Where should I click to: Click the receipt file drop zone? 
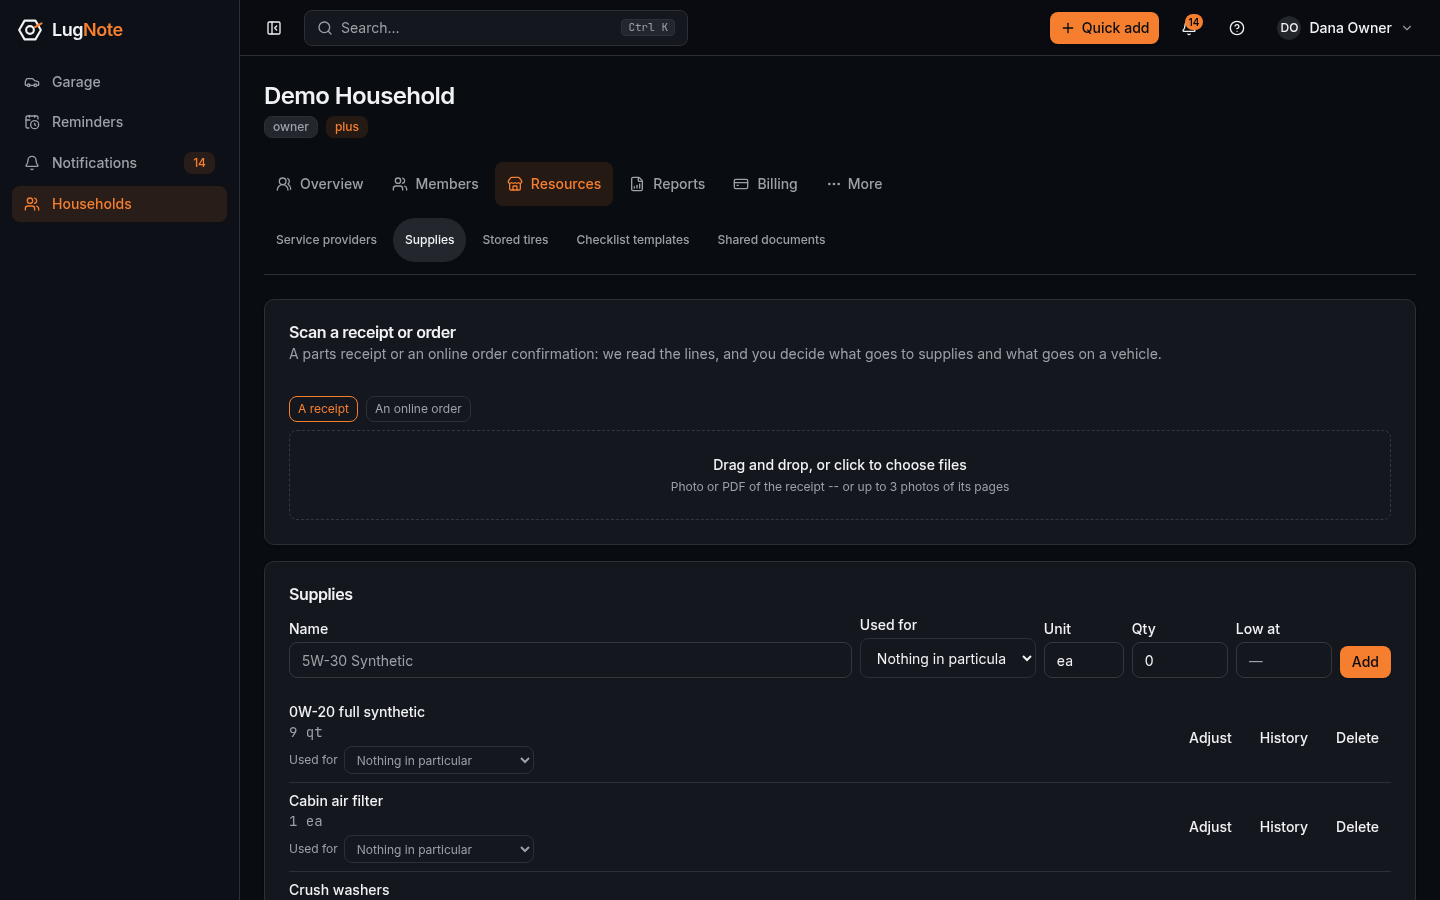point(840,475)
